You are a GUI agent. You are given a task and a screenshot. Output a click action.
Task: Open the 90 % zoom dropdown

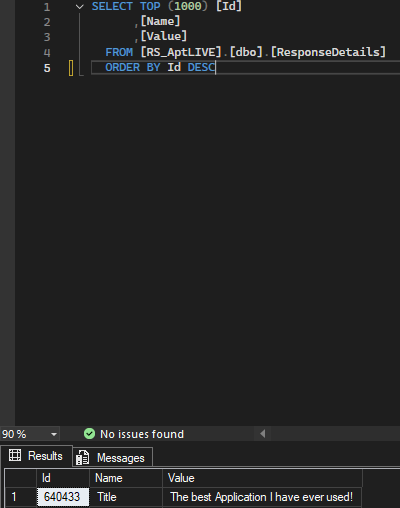pyautogui.click(x=54, y=434)
